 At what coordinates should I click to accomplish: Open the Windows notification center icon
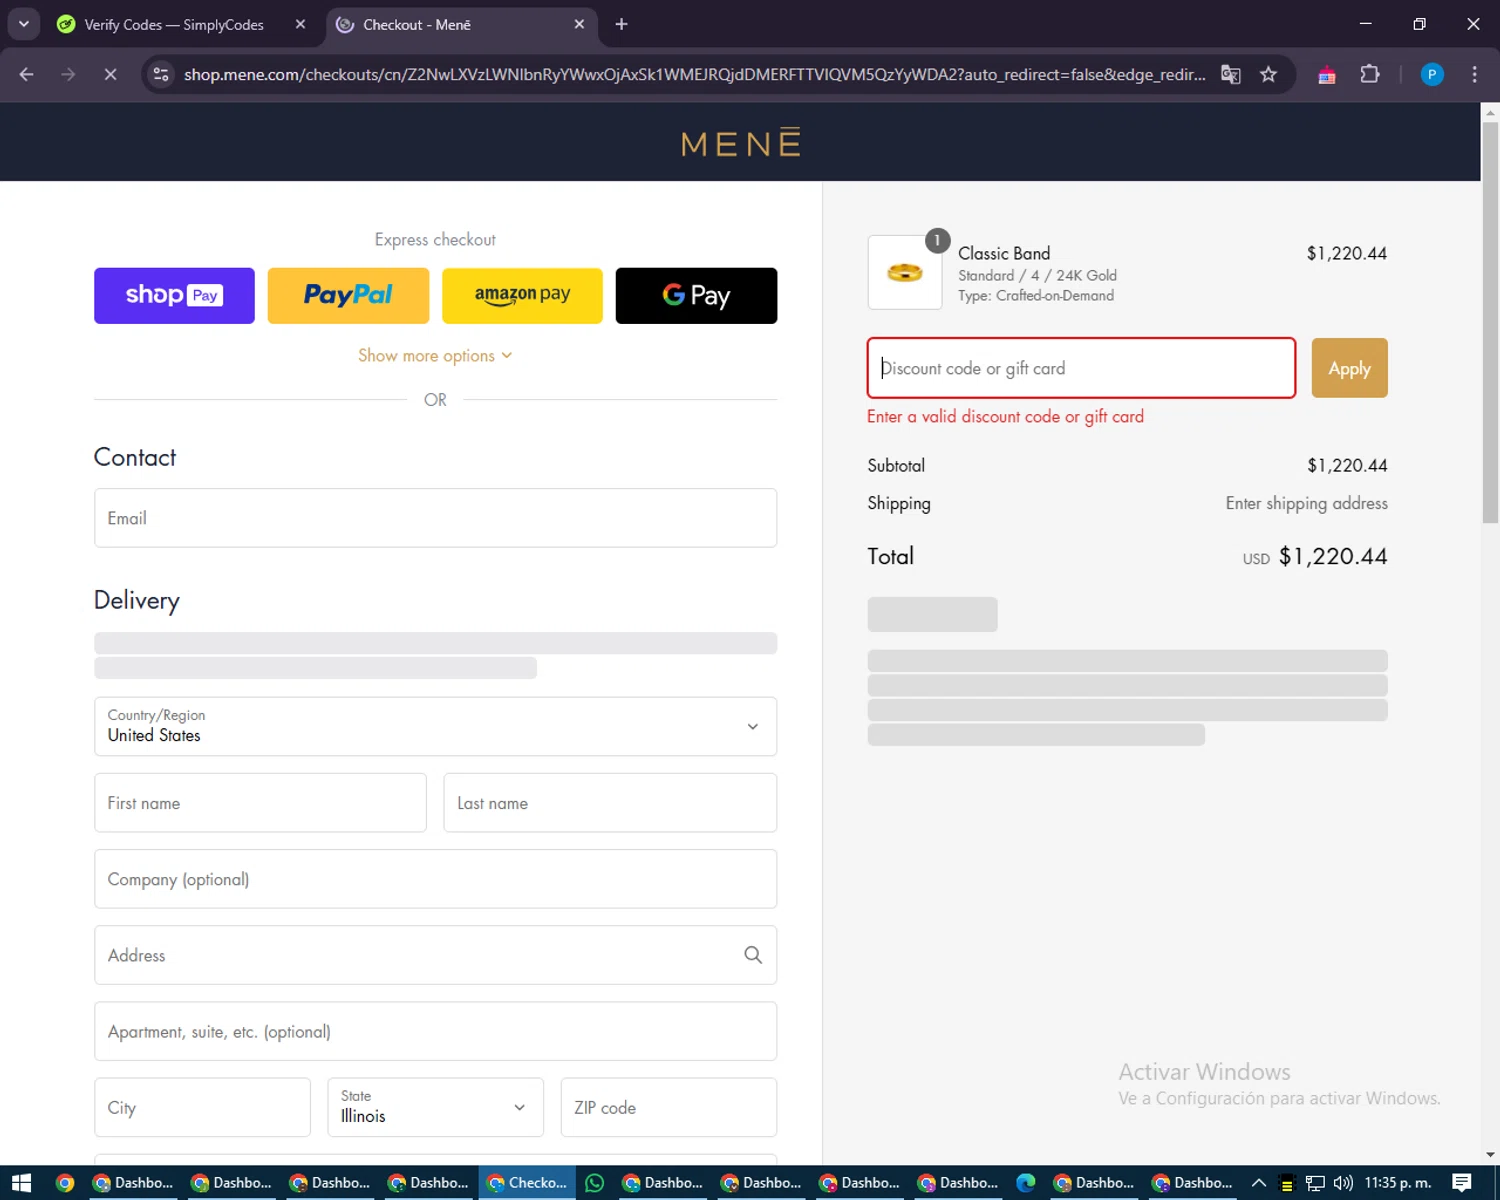pyautogui.click(x=1462, y=1183)
